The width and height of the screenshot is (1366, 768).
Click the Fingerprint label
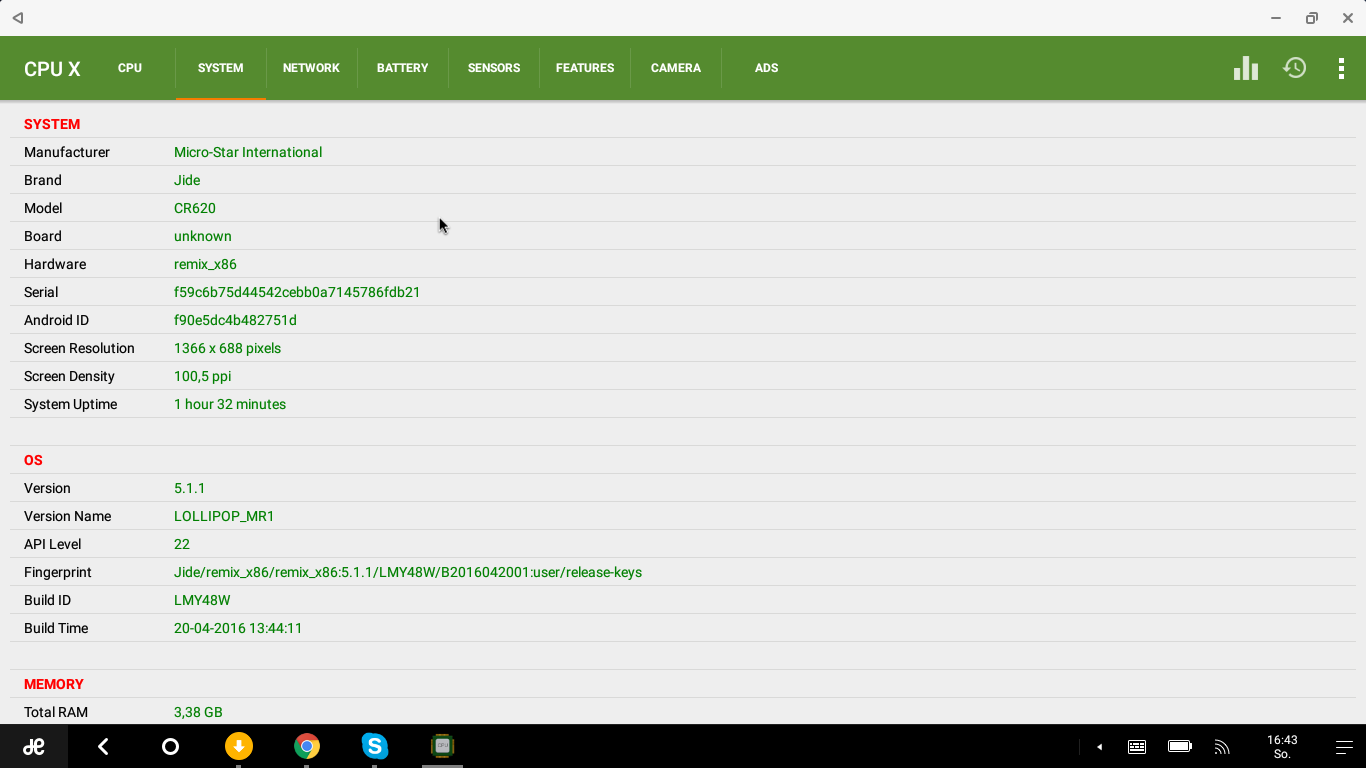point(58,572)
